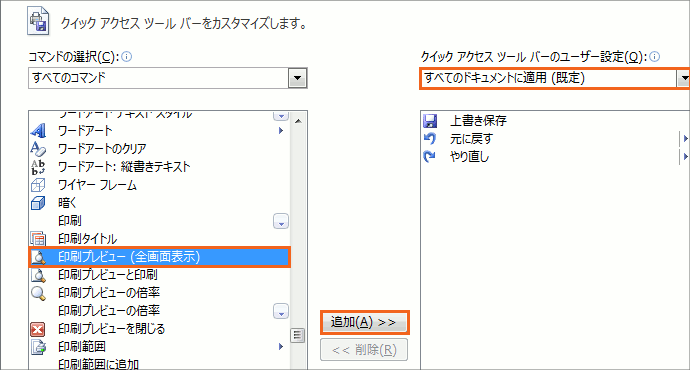This screenshot has height=370, width=690.
Task: Click the ワードアート: 縦書きテキスト icon
Action: [38, 167]
